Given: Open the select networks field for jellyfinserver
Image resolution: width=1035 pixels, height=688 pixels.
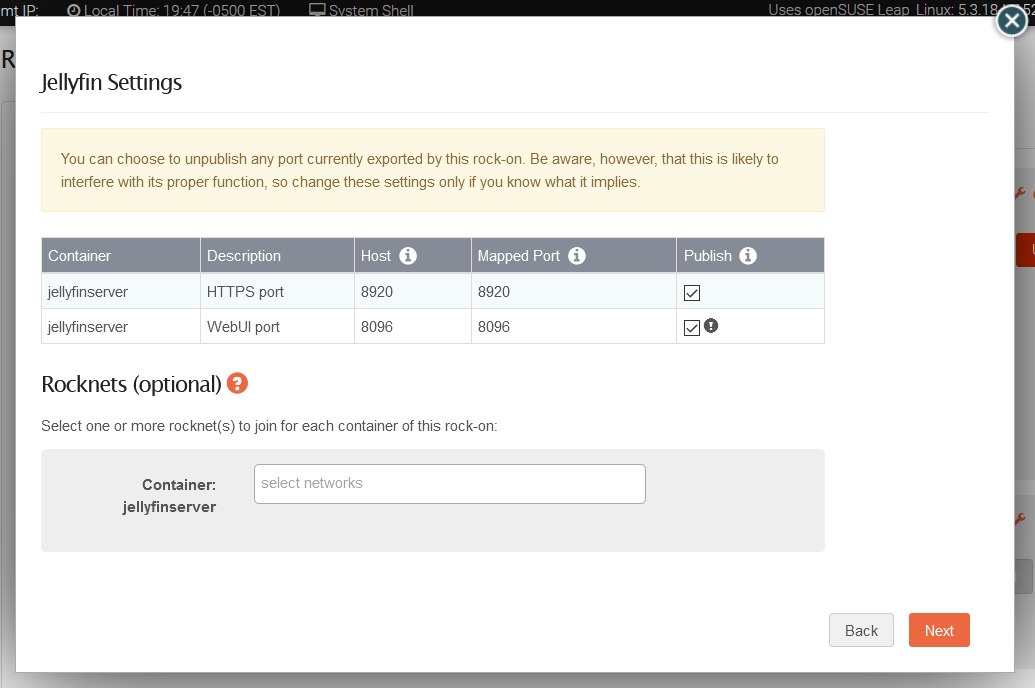Looking at the screenshot, I should point(450,483).
